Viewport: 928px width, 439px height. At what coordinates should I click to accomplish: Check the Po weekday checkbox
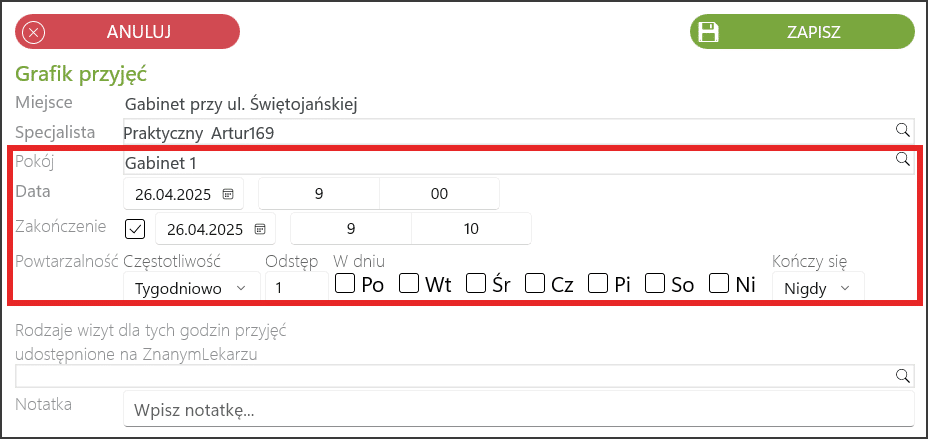pyautogui.click(x=344, y=283)
